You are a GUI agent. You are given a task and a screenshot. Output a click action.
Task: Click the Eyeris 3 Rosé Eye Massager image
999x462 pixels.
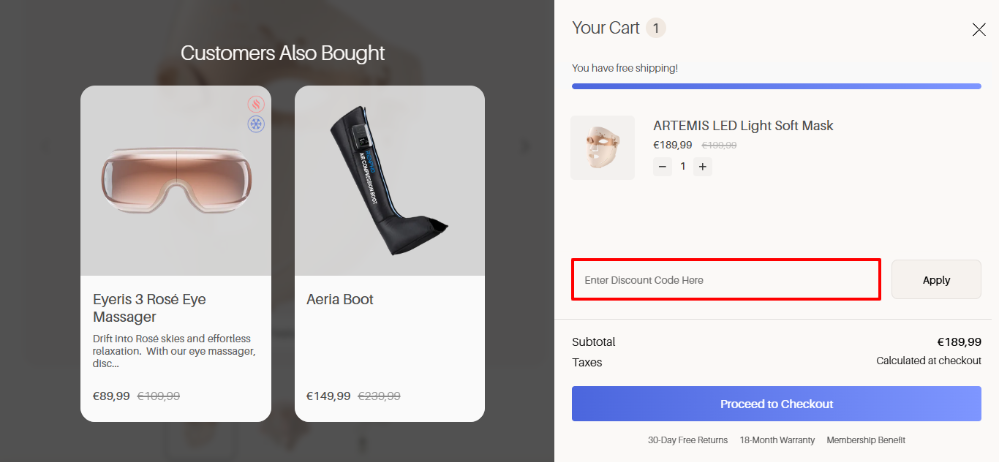[x=176, y=180]
